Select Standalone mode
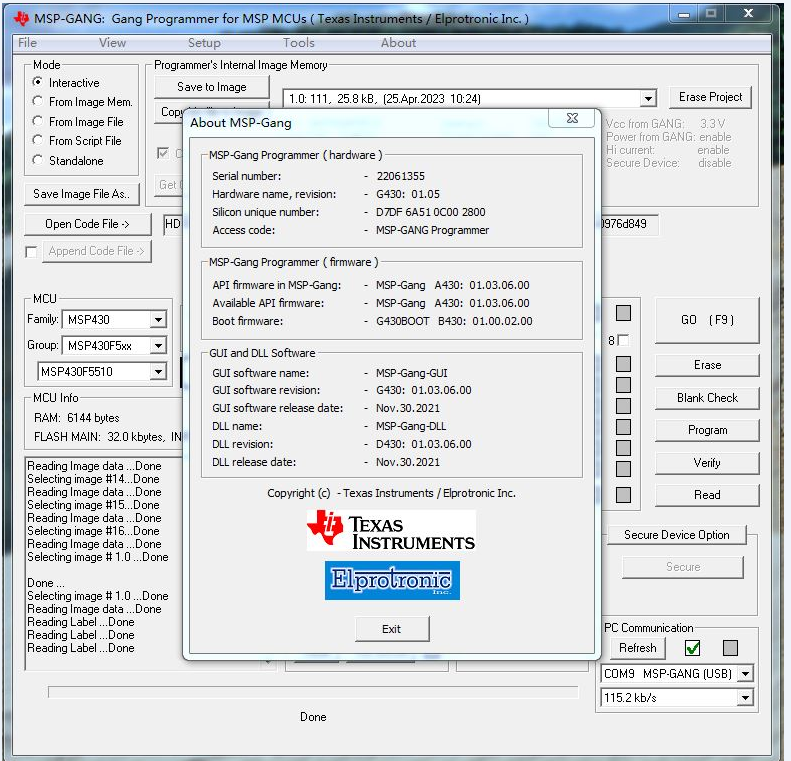This screenshot has height=761, width=791. click(x=37, y=160)
